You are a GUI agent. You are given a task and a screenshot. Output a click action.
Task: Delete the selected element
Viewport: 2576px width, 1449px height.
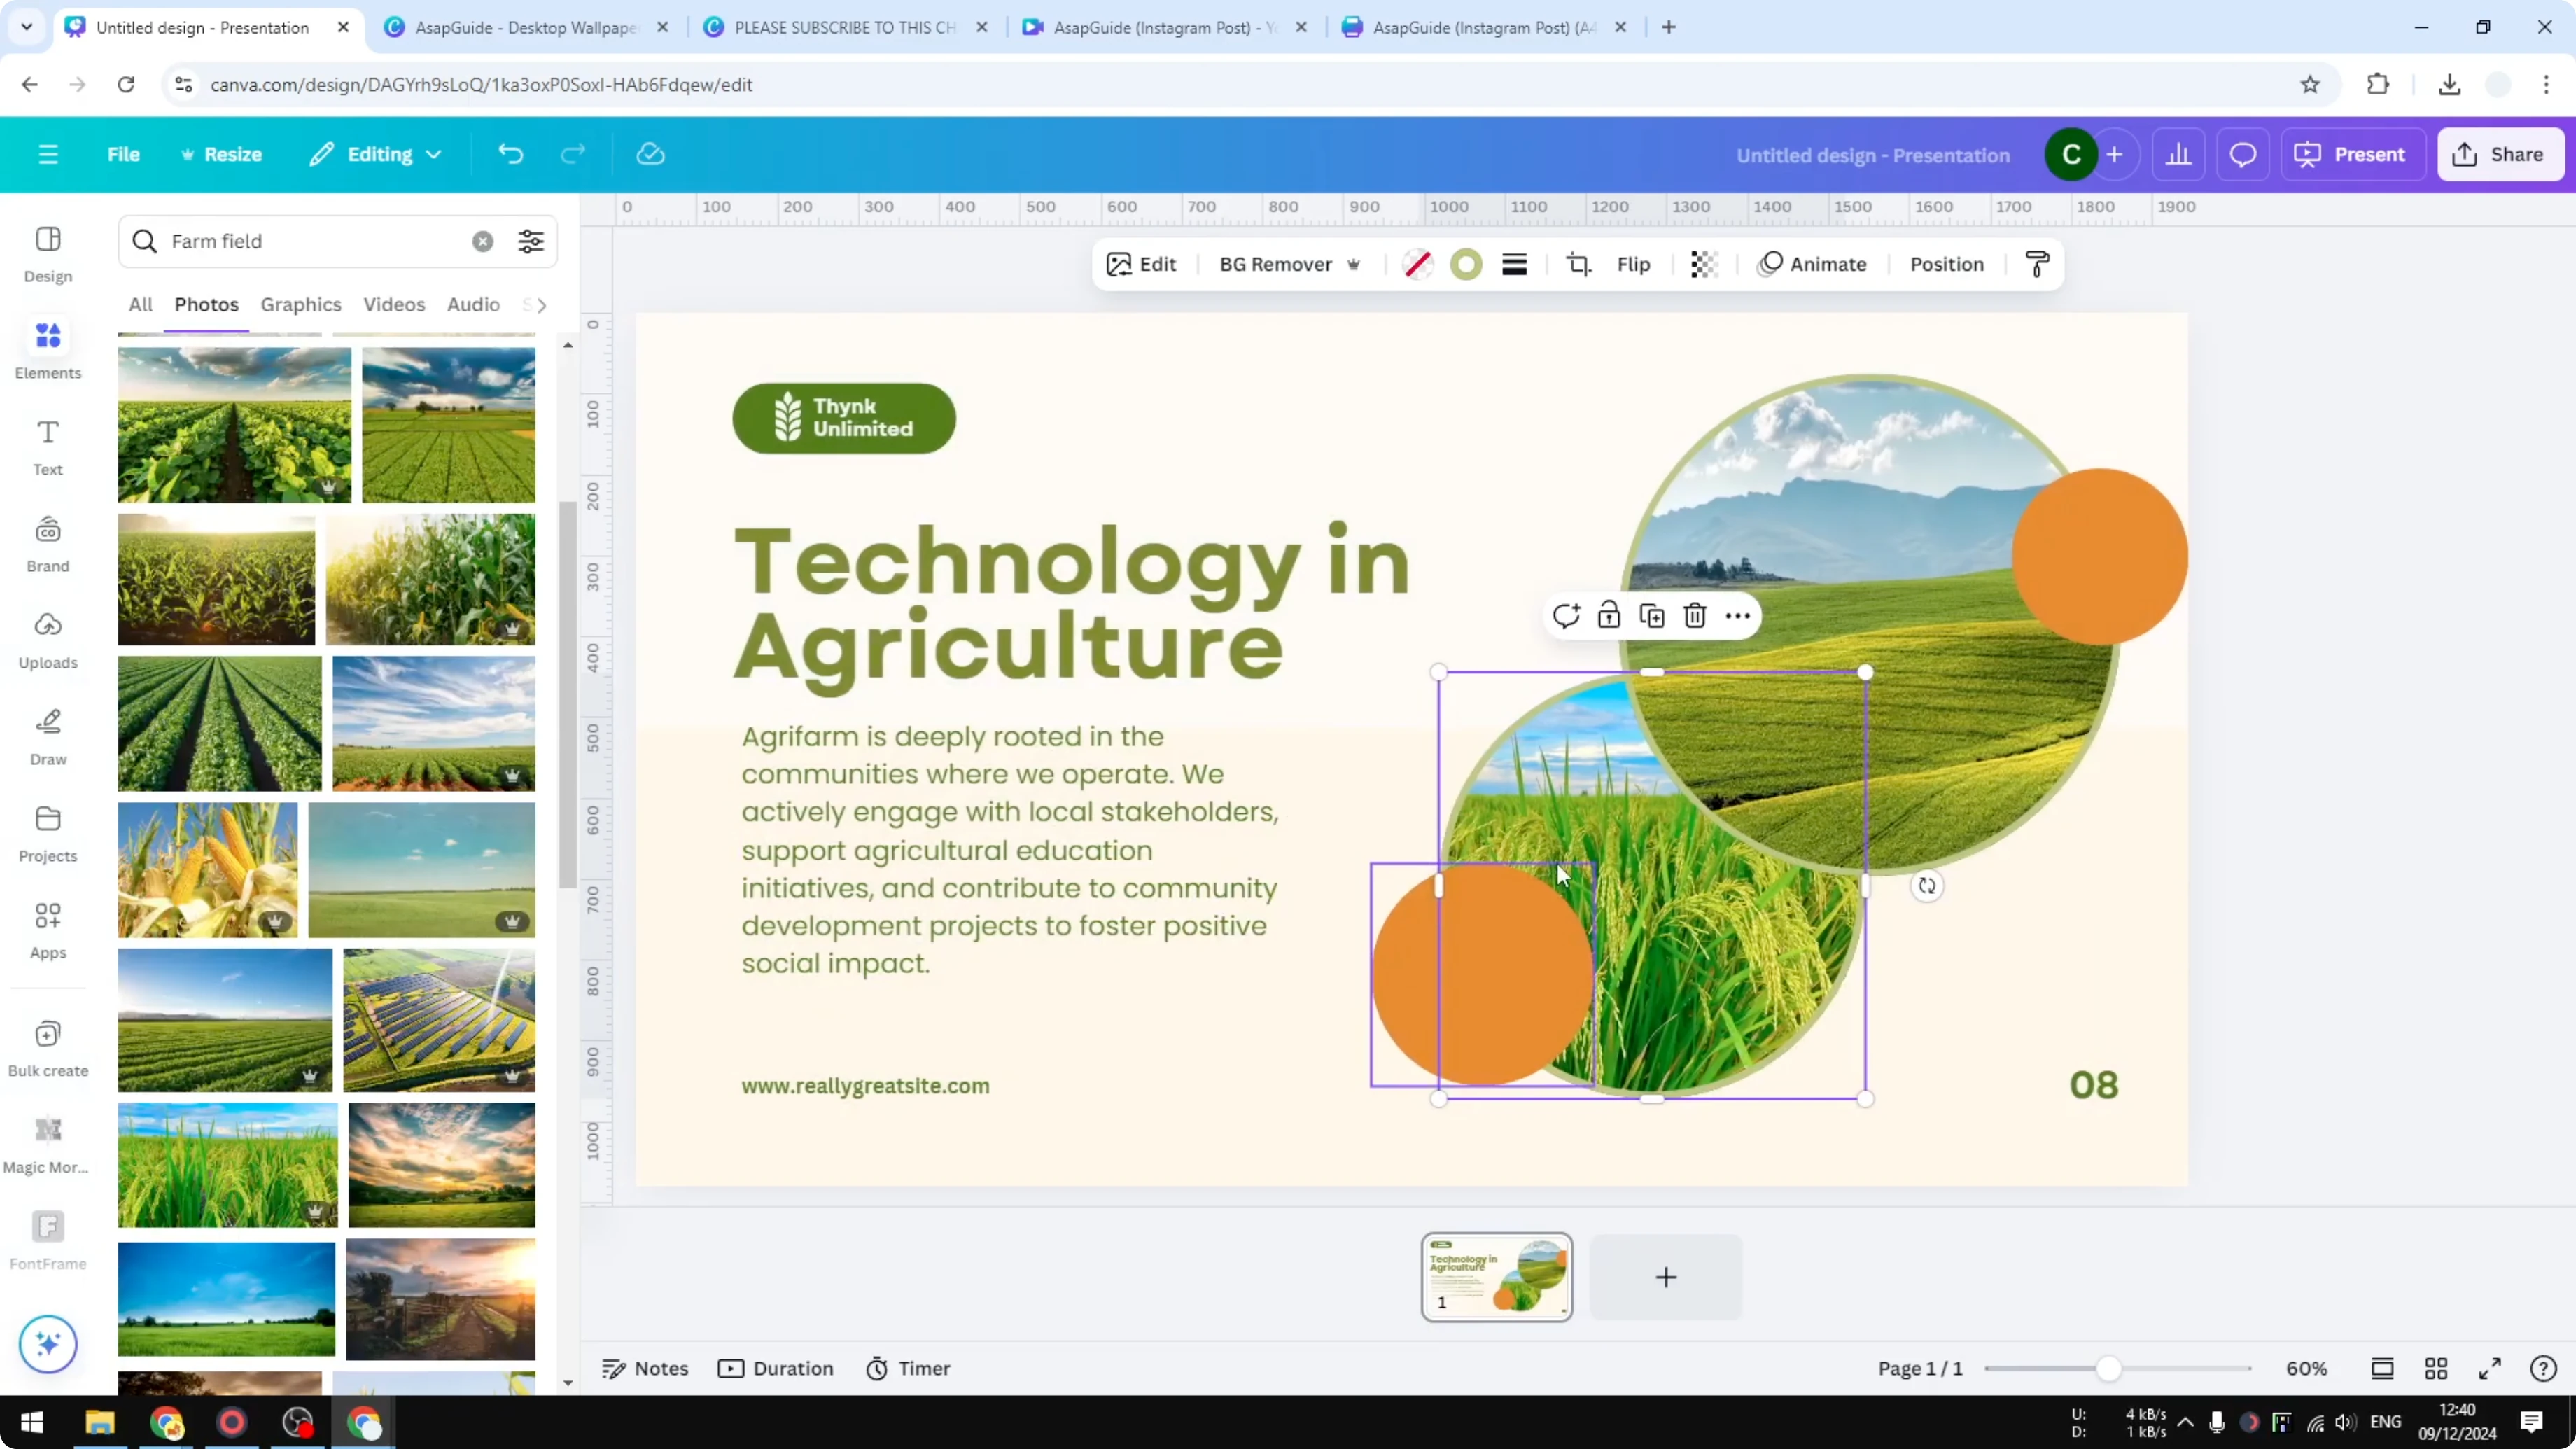(1694, 615)
